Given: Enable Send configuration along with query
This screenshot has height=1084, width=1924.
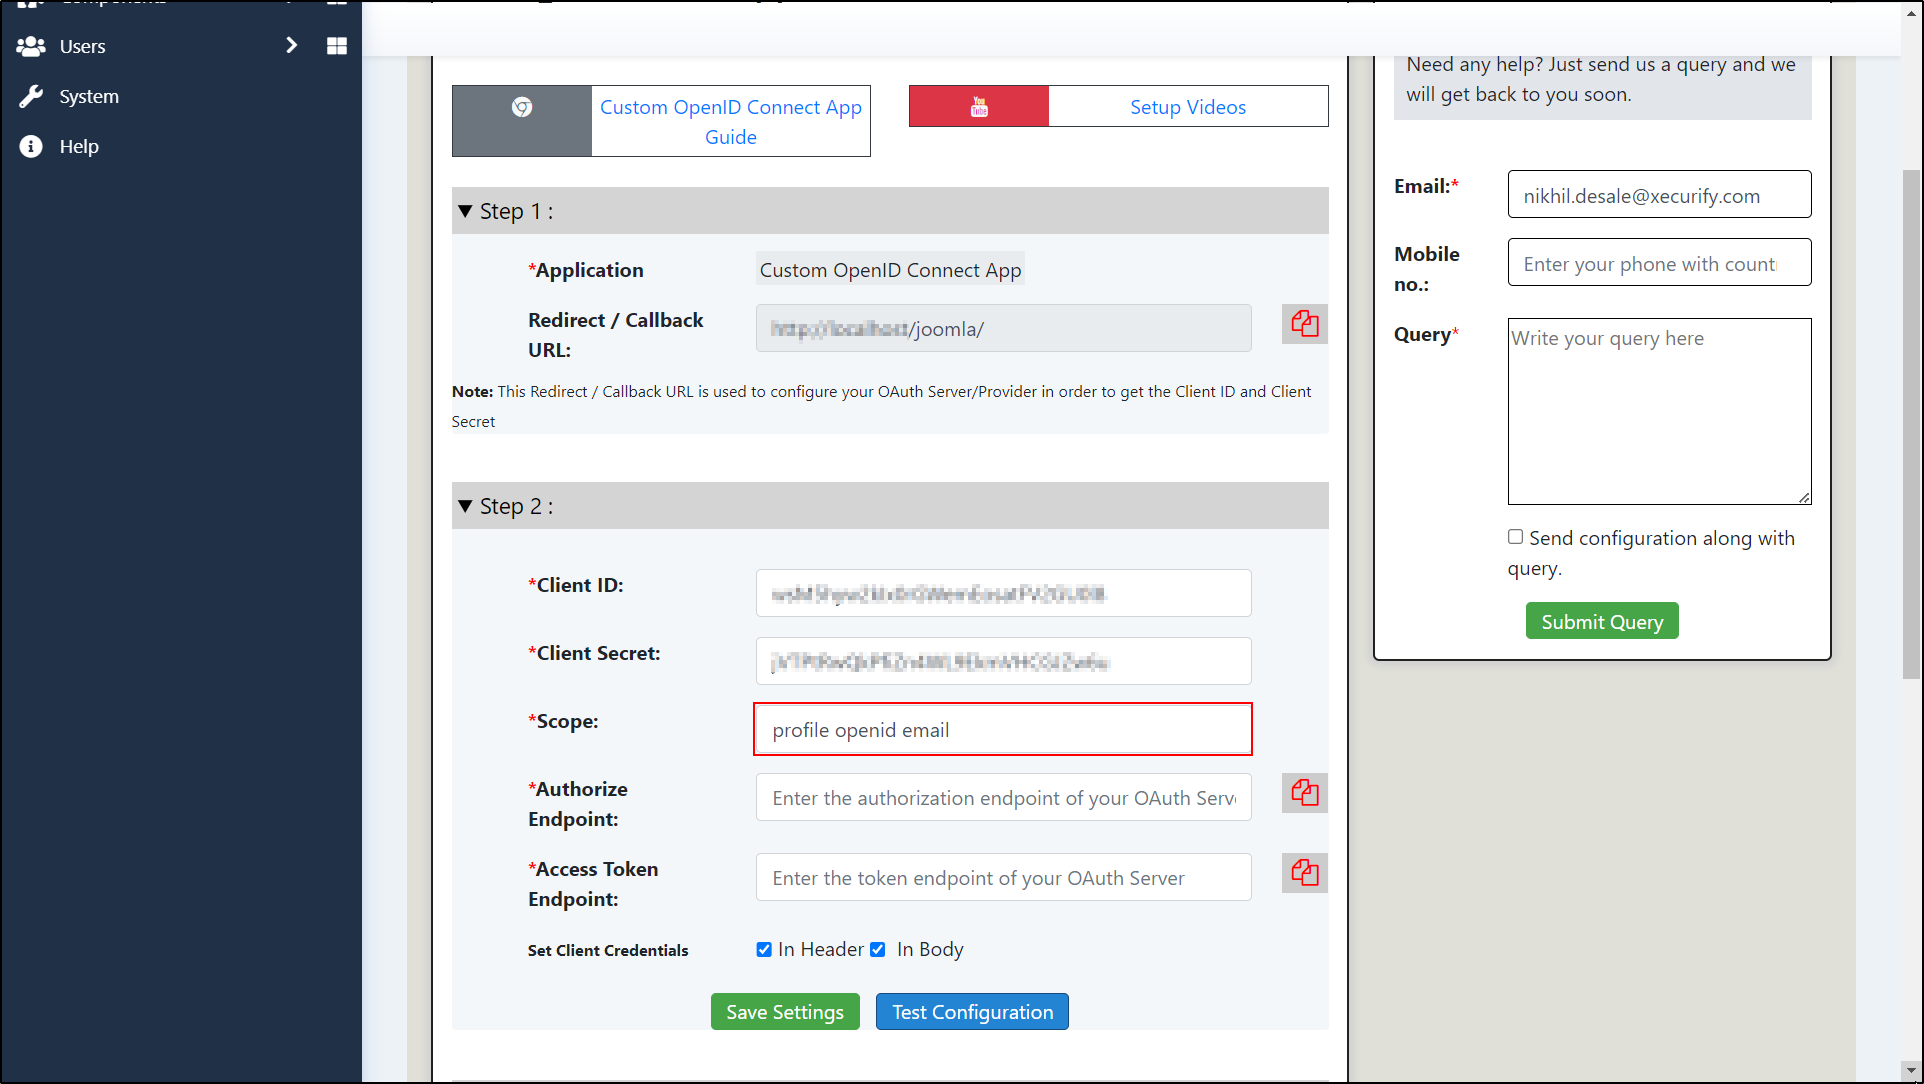Looking at the screenshot, I should pos(1516,537).
